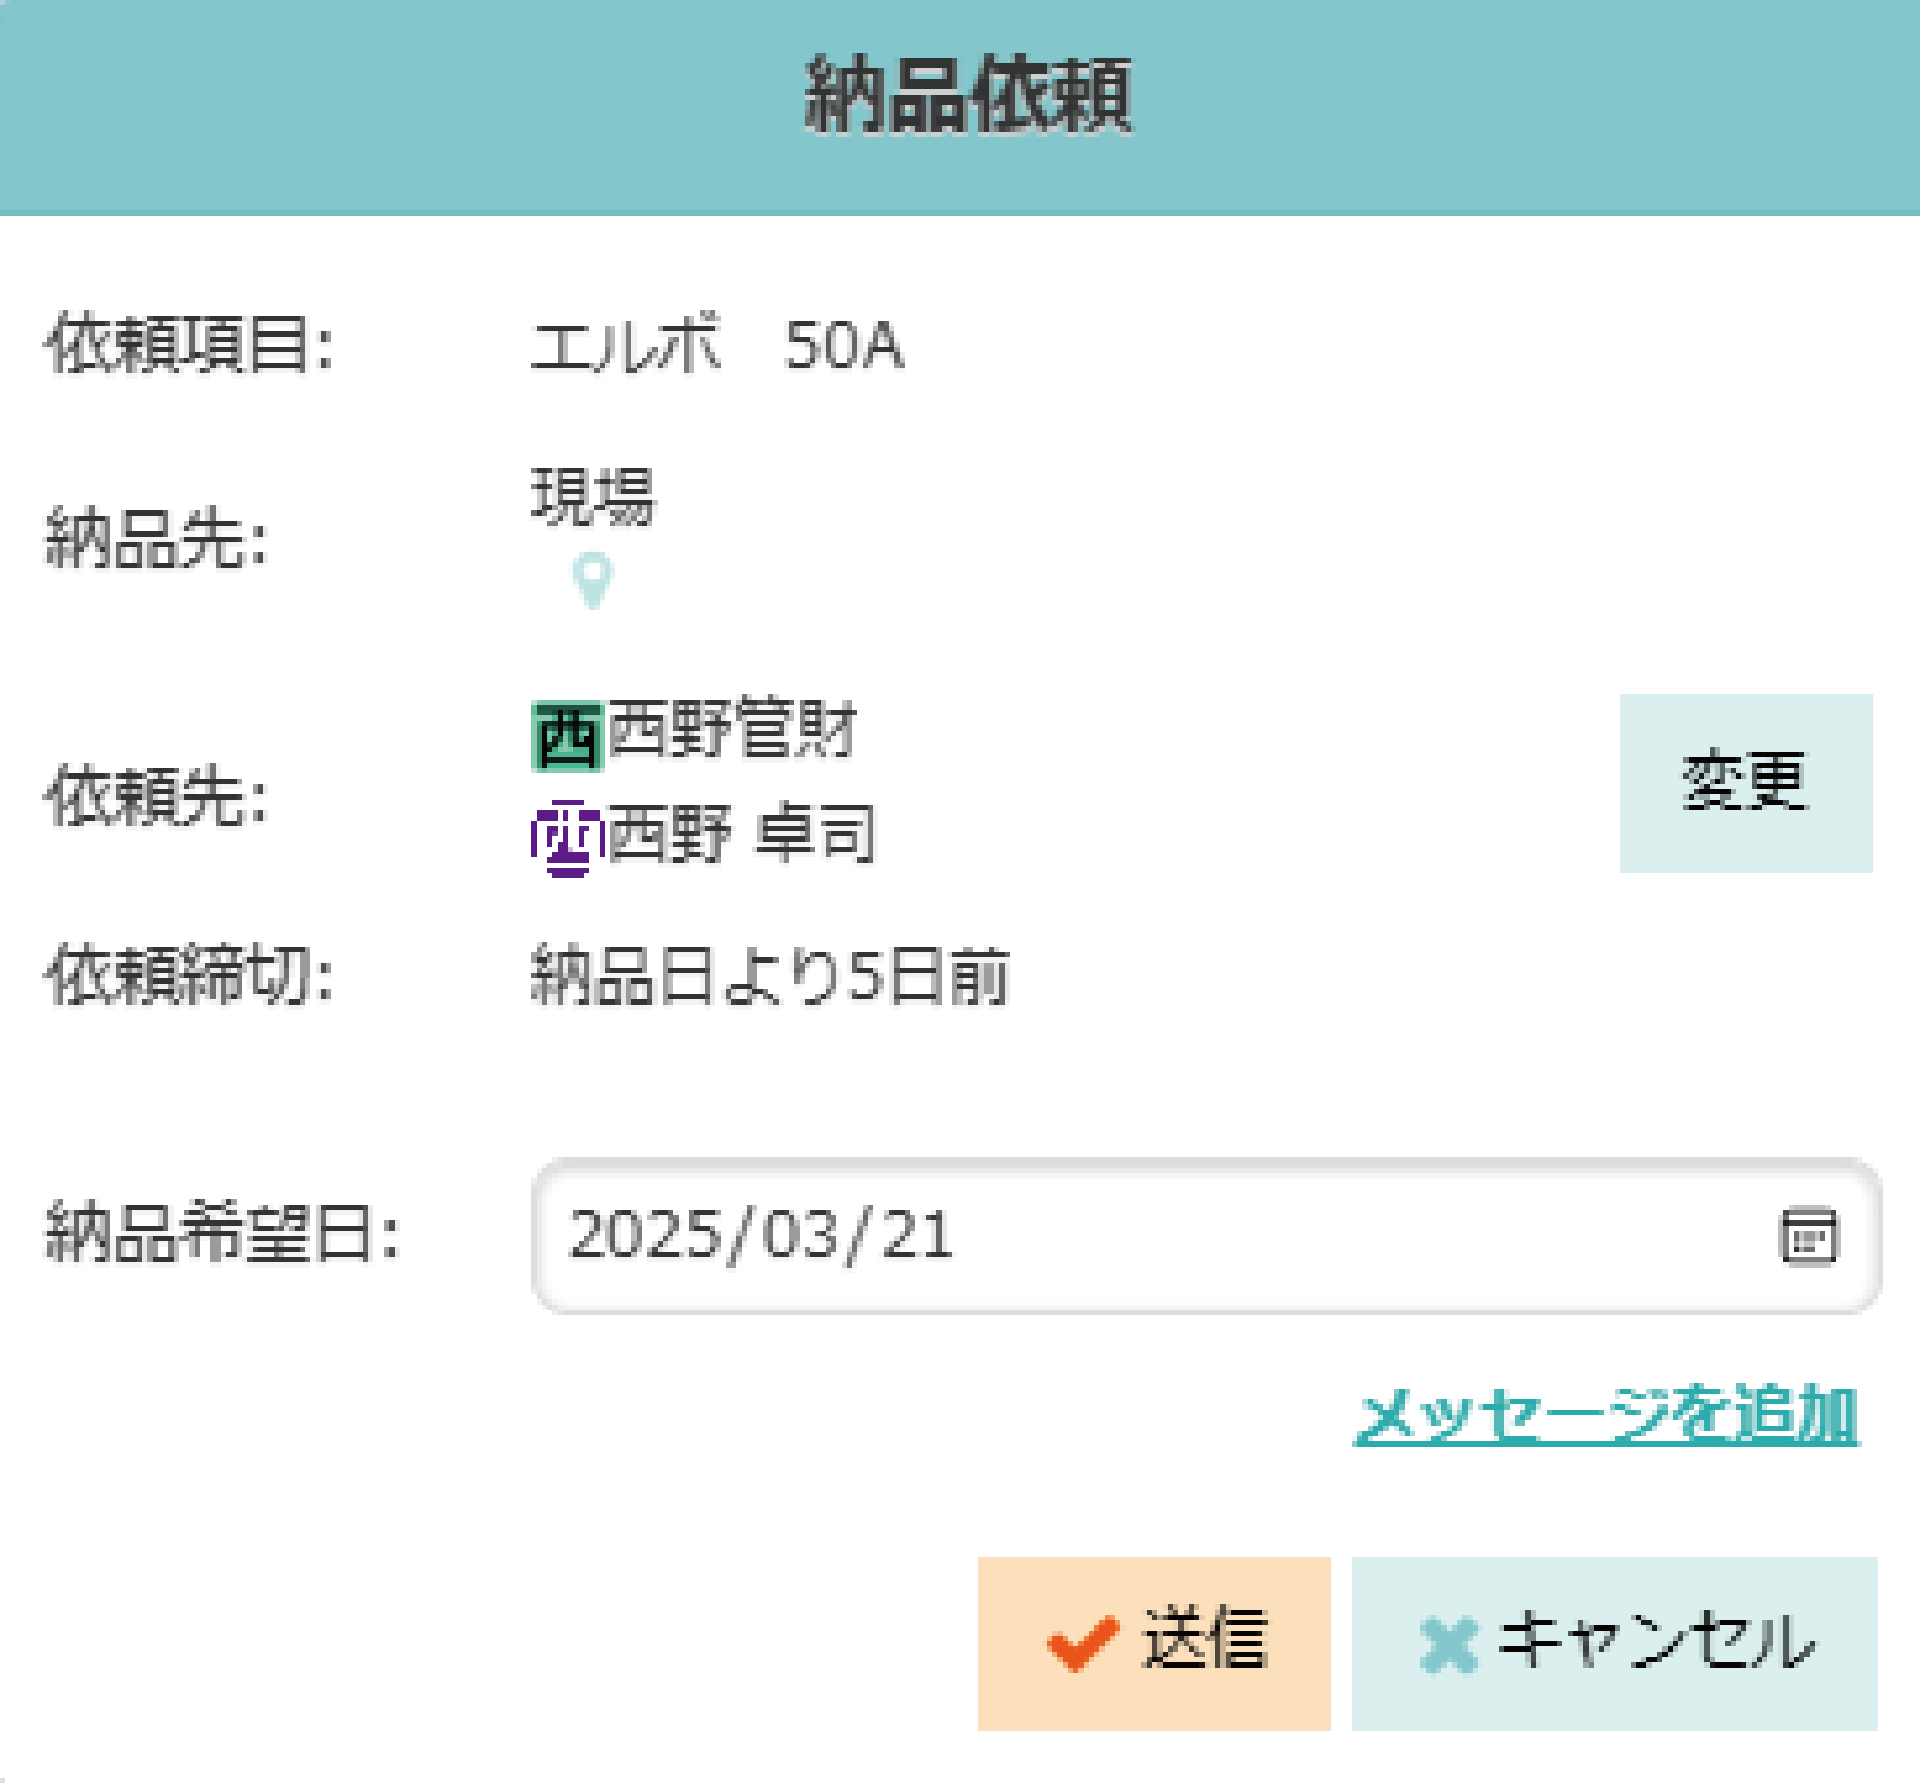Click the X icon on キャンセル
The width and height of the screenshot is (1920, 1784).
click(1448, 1644)
